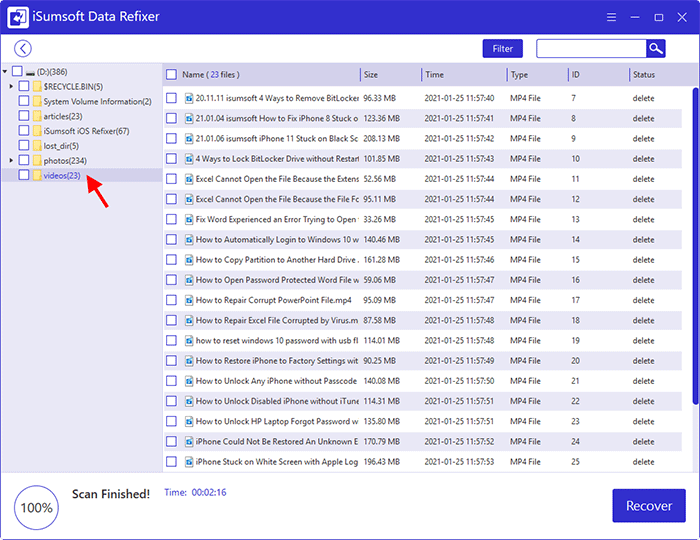
Task: Click the photos folder icon
Action: [37, 160]
